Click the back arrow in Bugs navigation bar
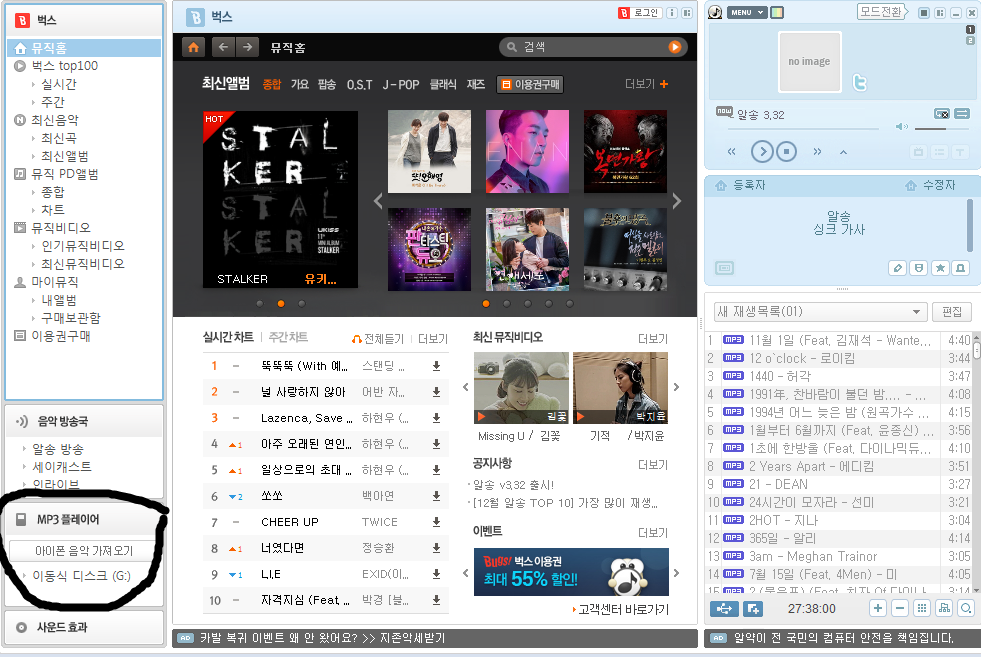The width and height of the screenshot is (981, 657). point(223,47)
